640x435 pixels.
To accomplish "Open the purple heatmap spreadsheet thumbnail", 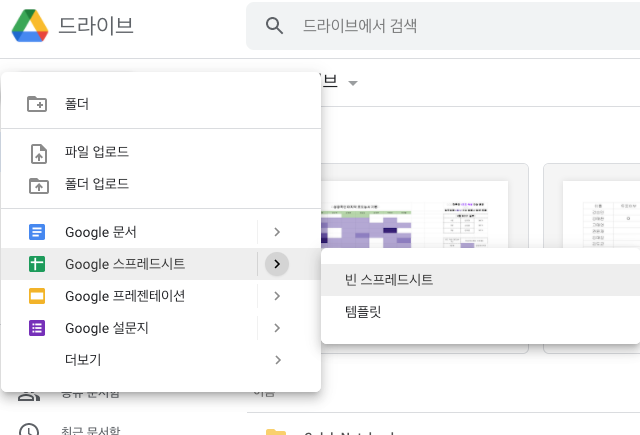I will tap(424, 206).
